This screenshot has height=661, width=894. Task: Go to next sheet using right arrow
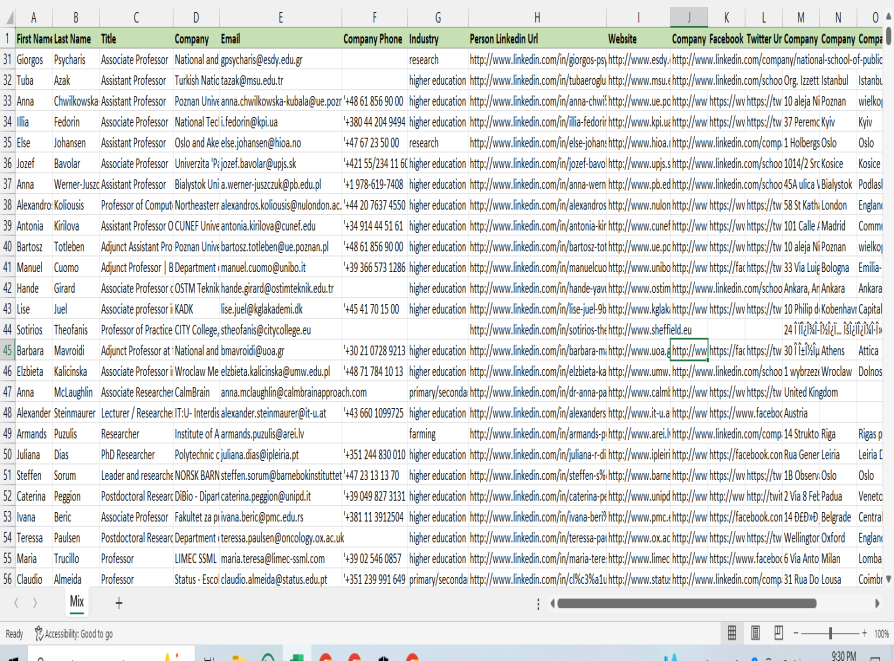[x=35, y=602]
